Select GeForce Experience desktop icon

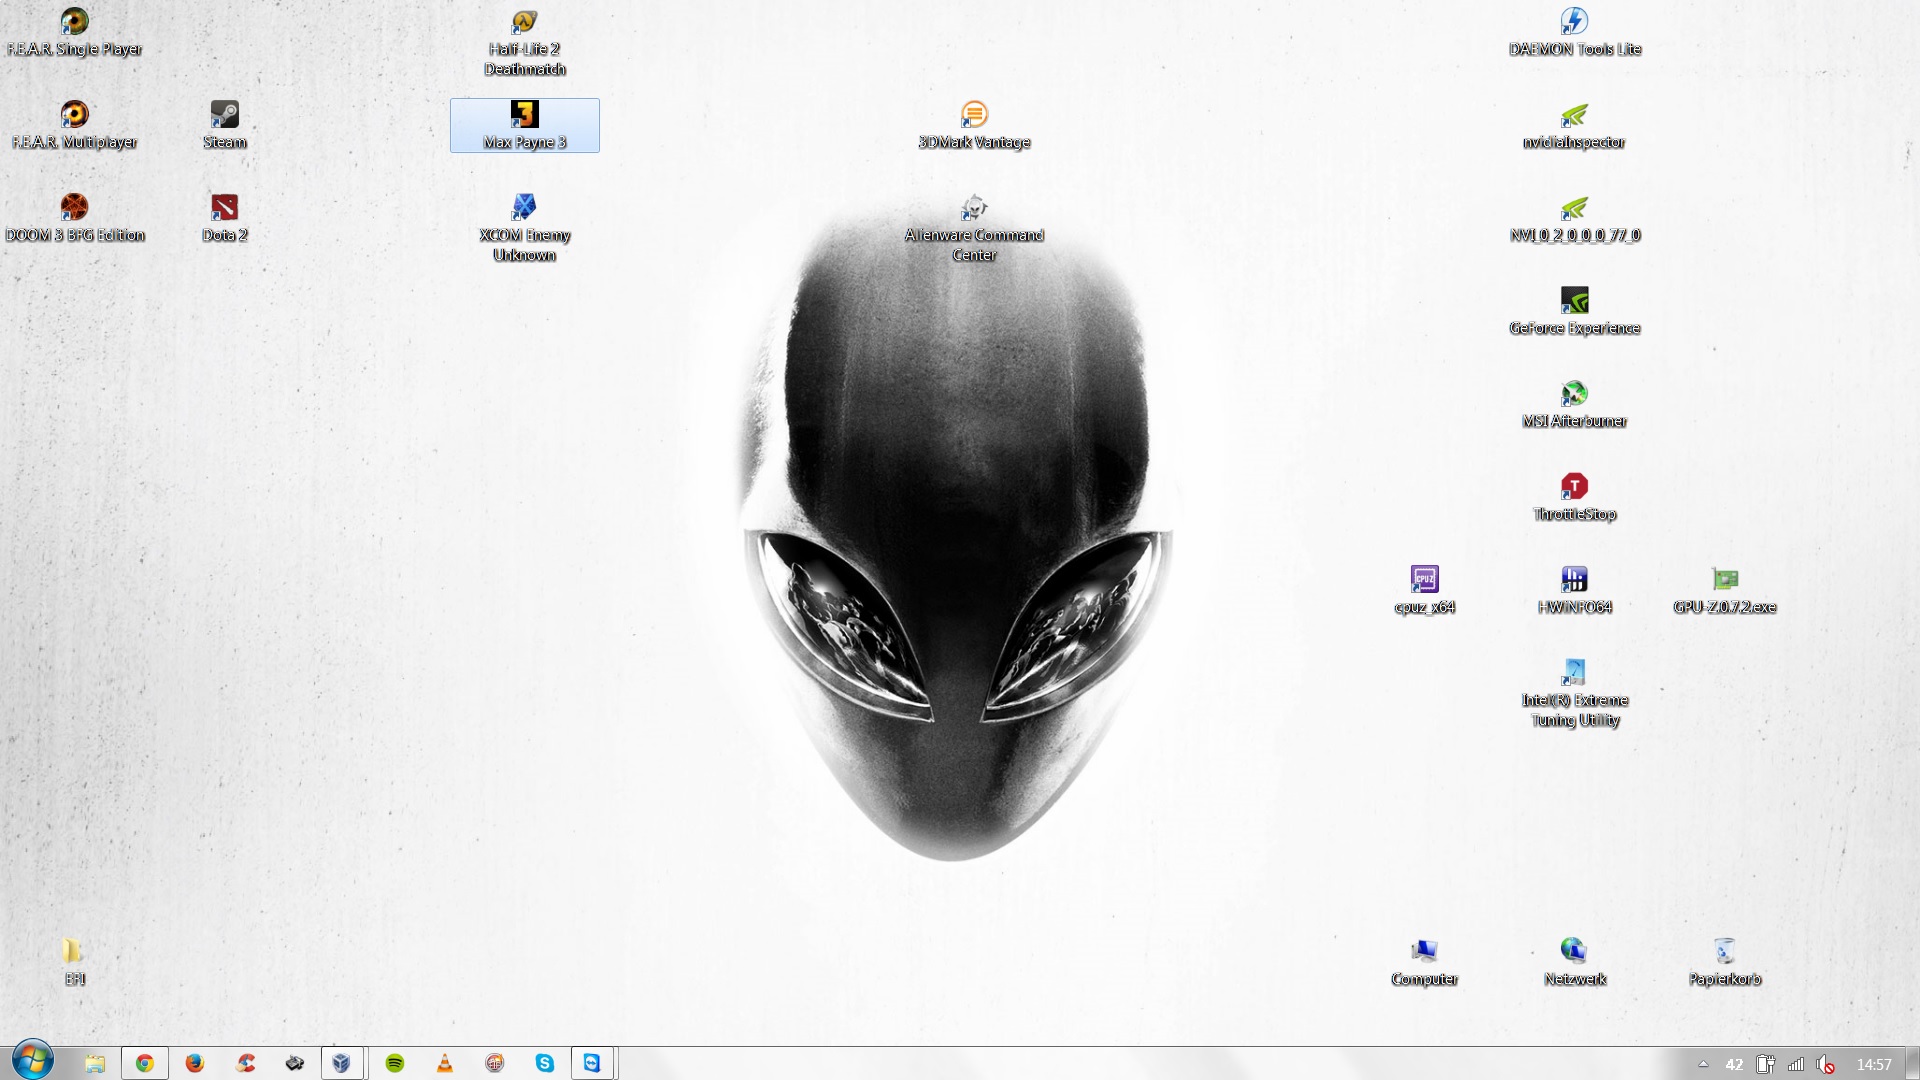coord(1575,311)
